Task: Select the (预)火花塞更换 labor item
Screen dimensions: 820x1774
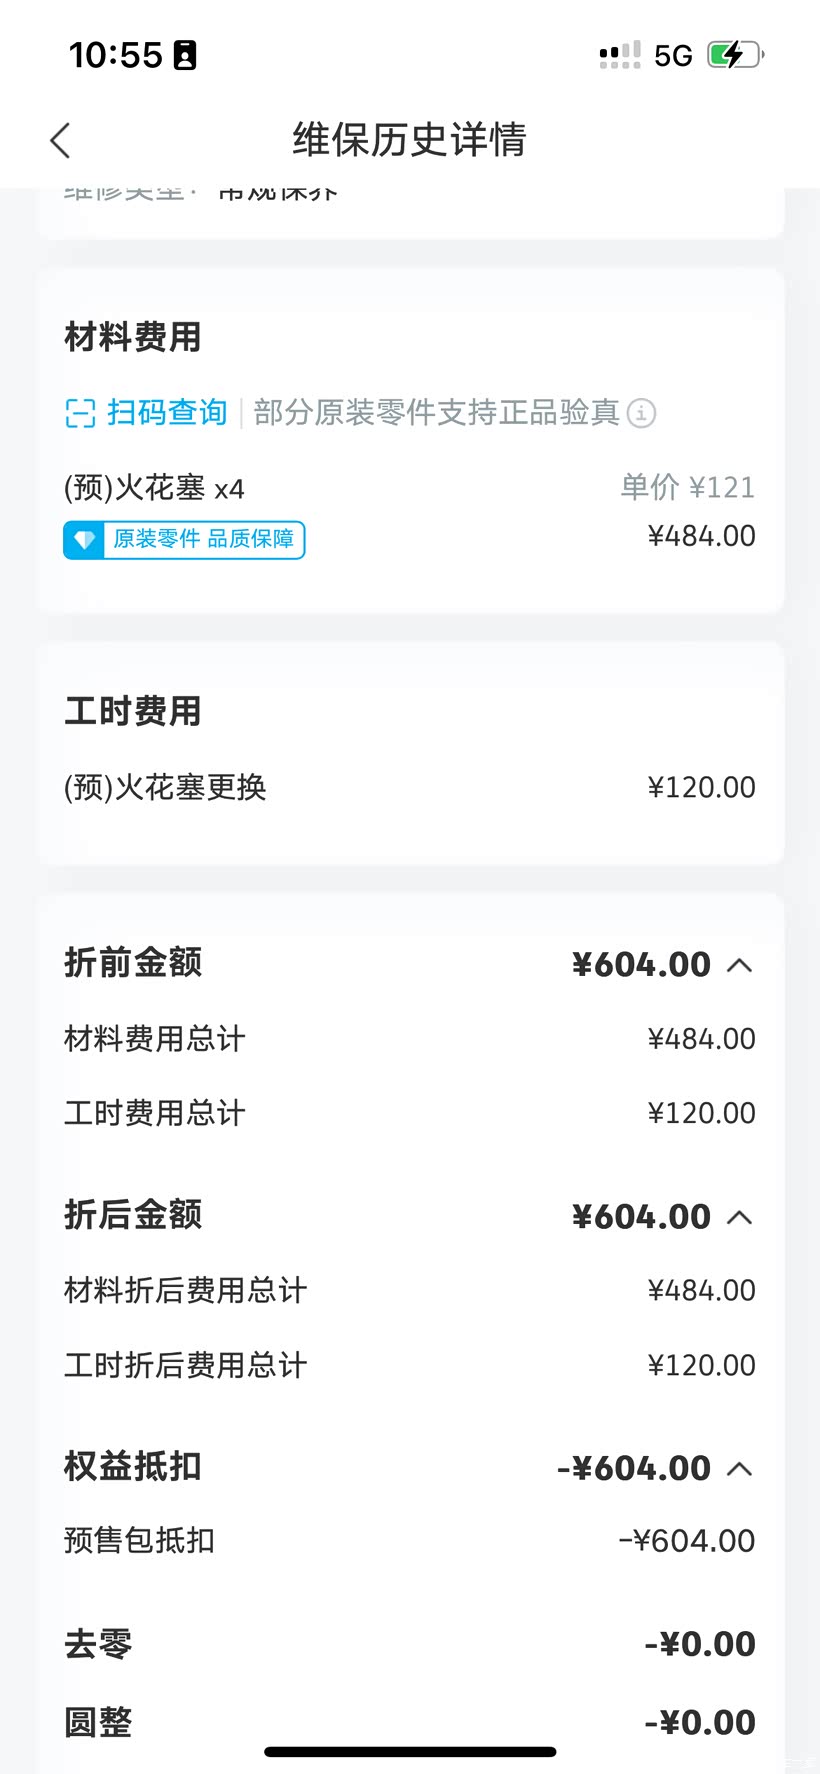Action: pos(165,788)
